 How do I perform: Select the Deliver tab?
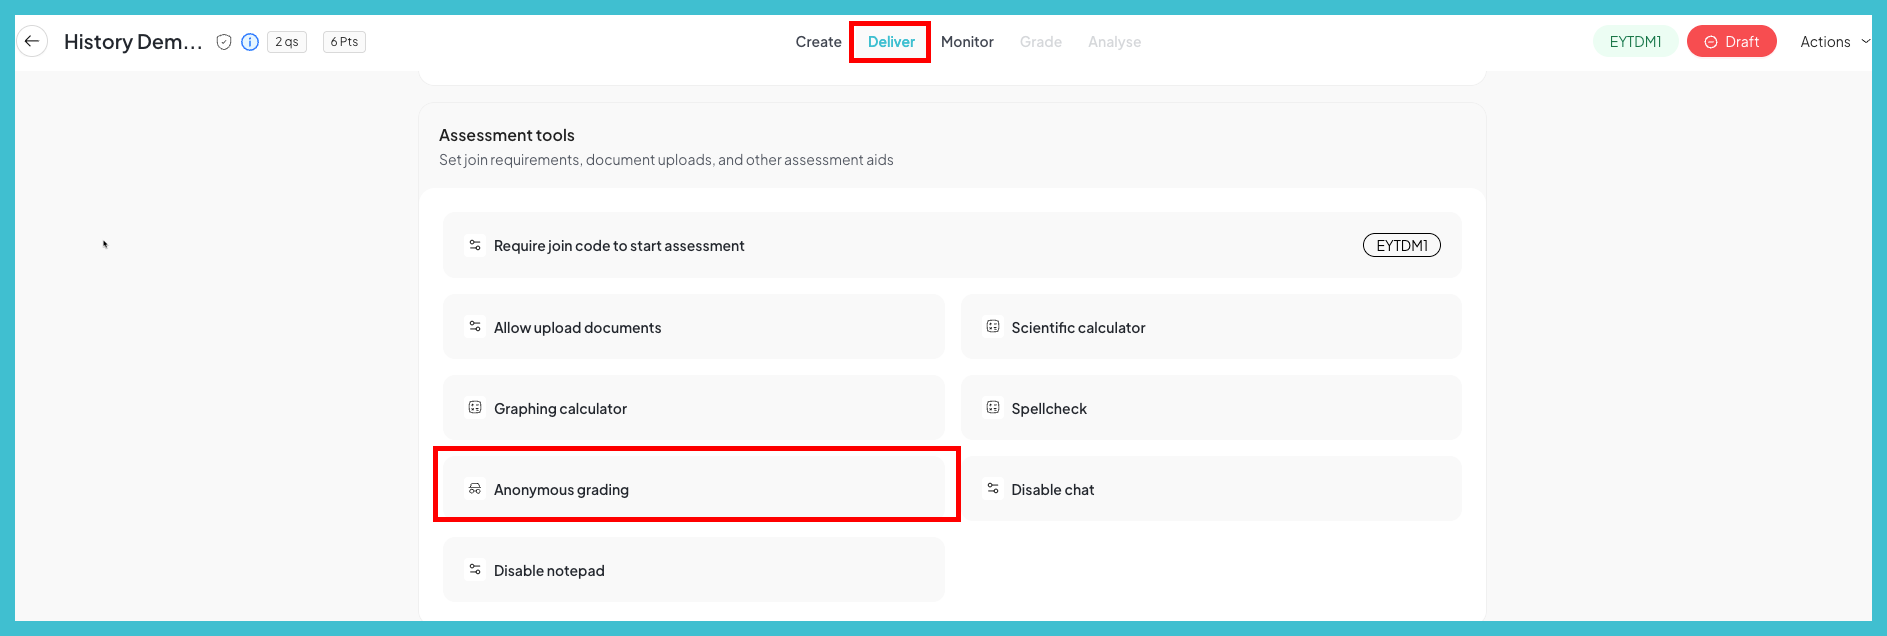click(891, 42)
